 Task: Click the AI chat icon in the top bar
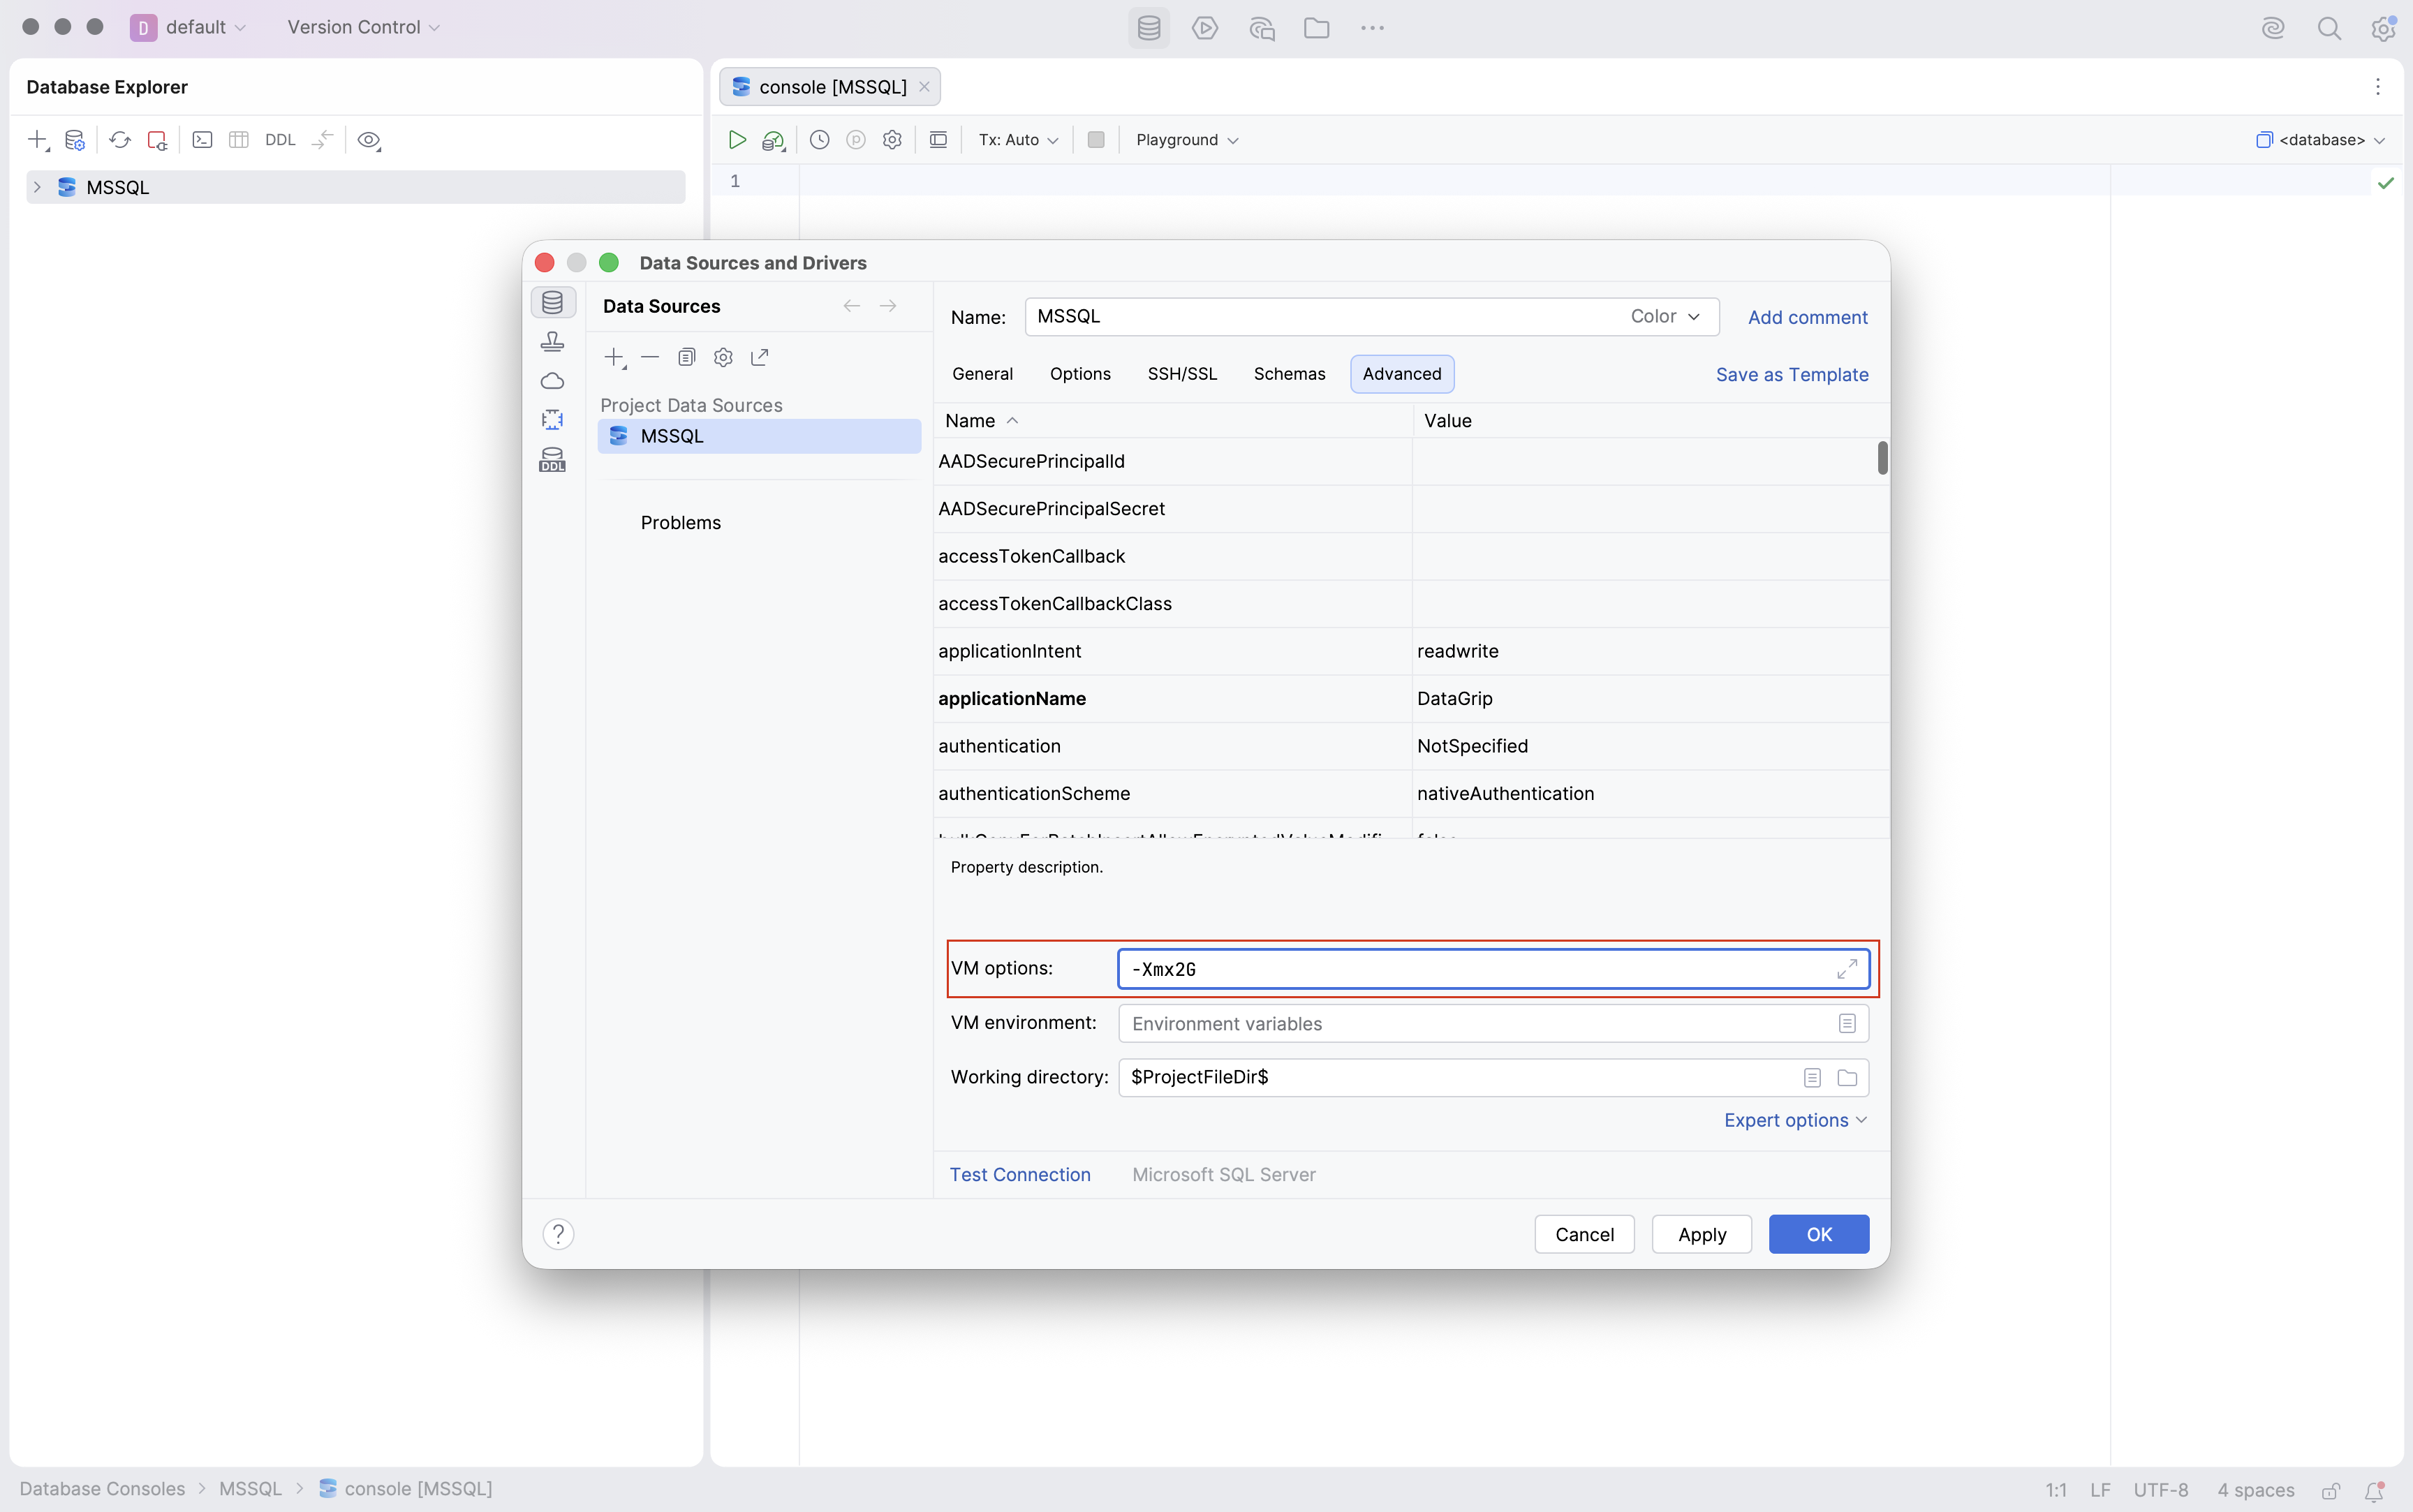click(1262, 28)
